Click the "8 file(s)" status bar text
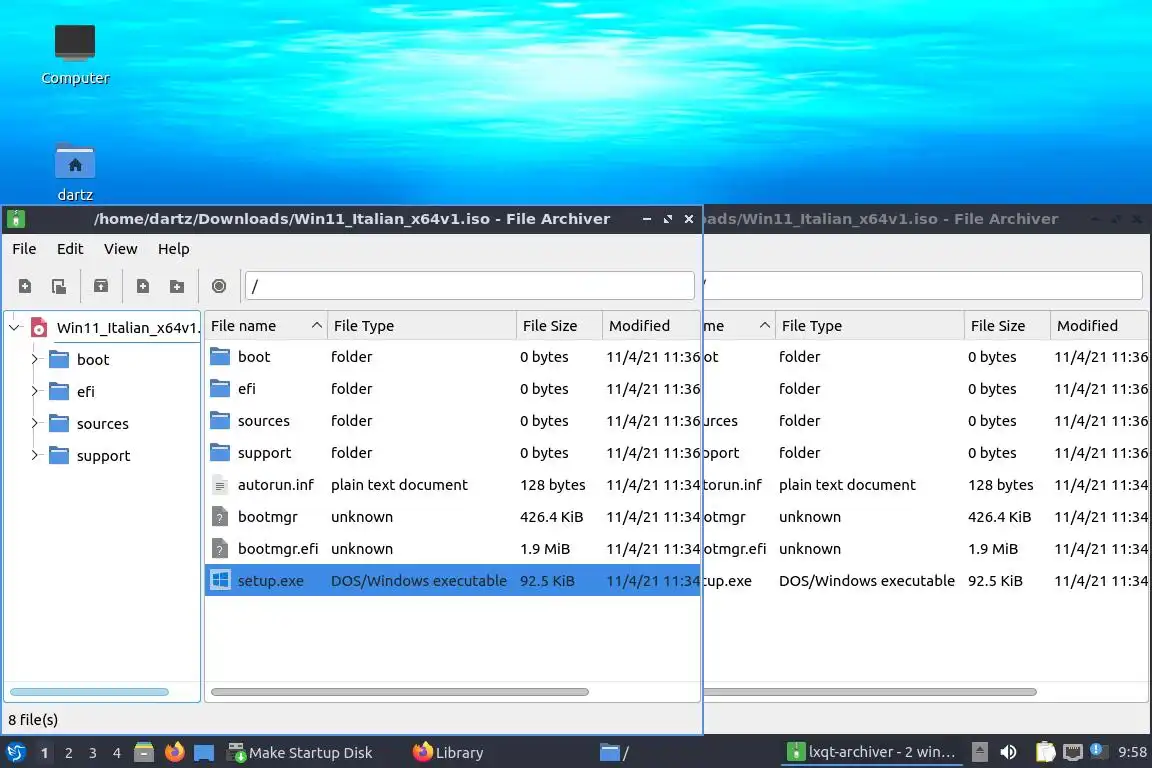The width and height of the screenshot is (1152, 768). coord(33,719)
